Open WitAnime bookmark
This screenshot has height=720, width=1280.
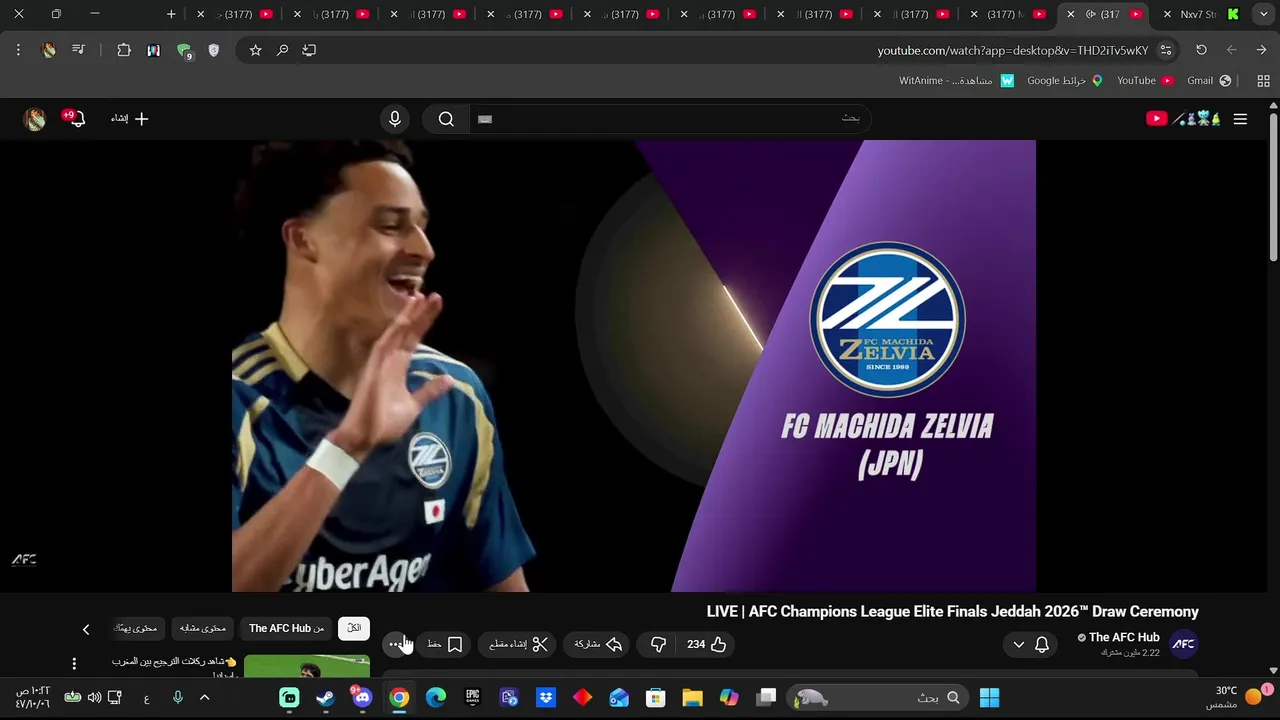click(957, 81)
